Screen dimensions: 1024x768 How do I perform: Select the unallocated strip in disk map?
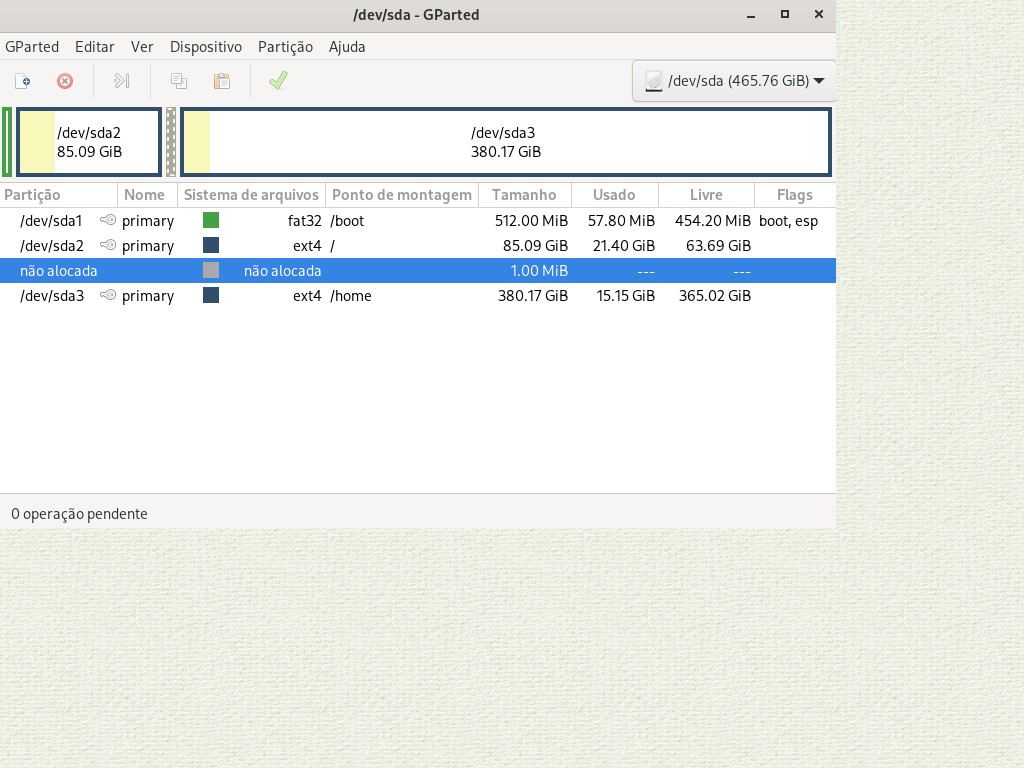click(171, 142)
